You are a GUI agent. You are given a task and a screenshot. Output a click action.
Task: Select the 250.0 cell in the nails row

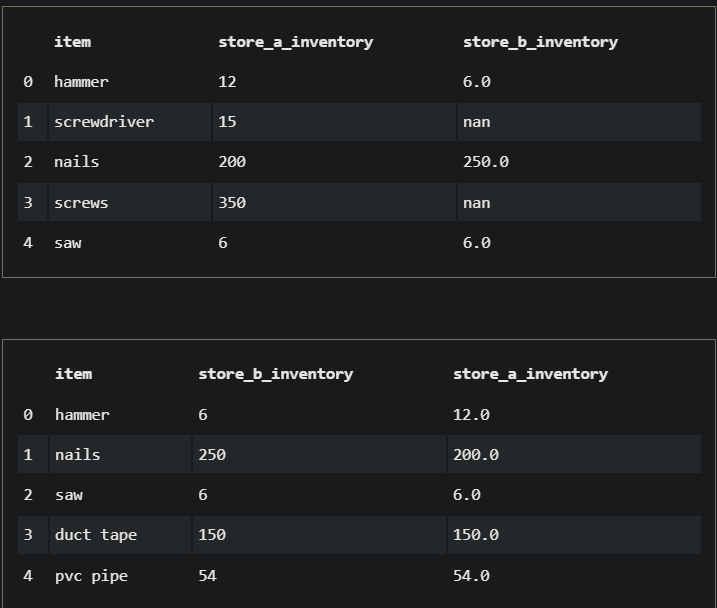[485, 162]
